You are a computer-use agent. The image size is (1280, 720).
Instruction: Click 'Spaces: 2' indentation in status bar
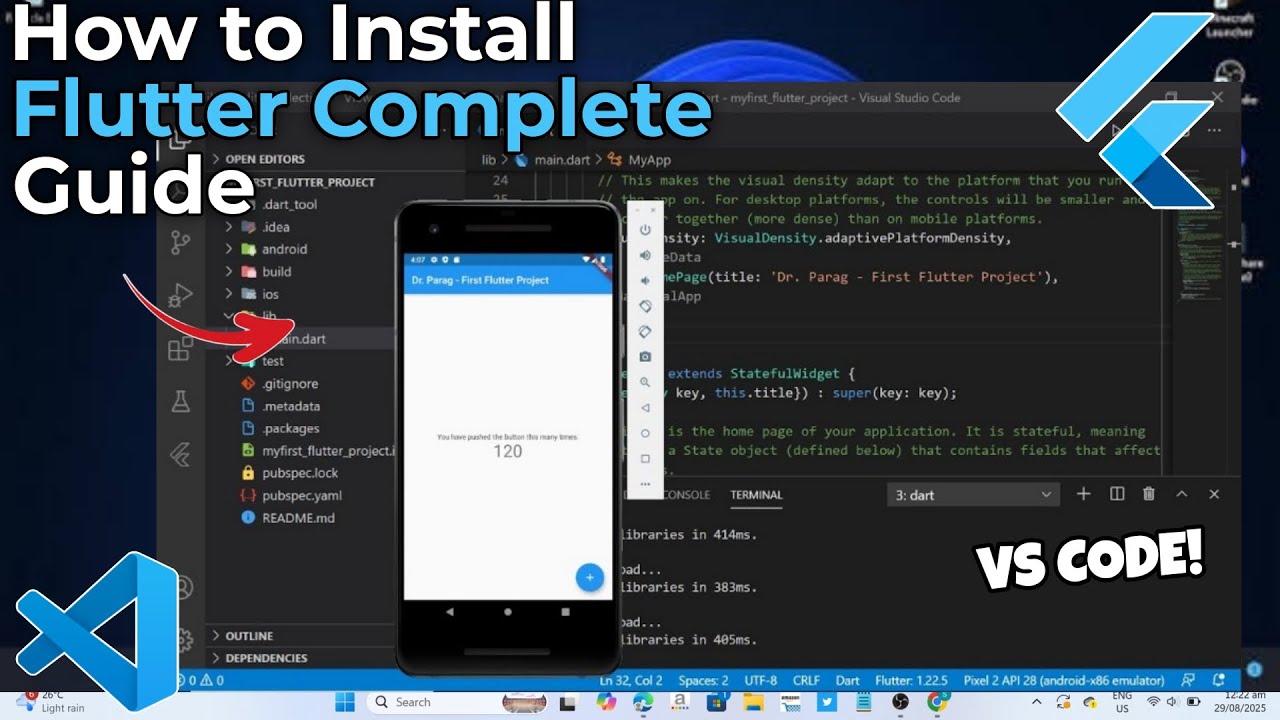pos(703,680)
